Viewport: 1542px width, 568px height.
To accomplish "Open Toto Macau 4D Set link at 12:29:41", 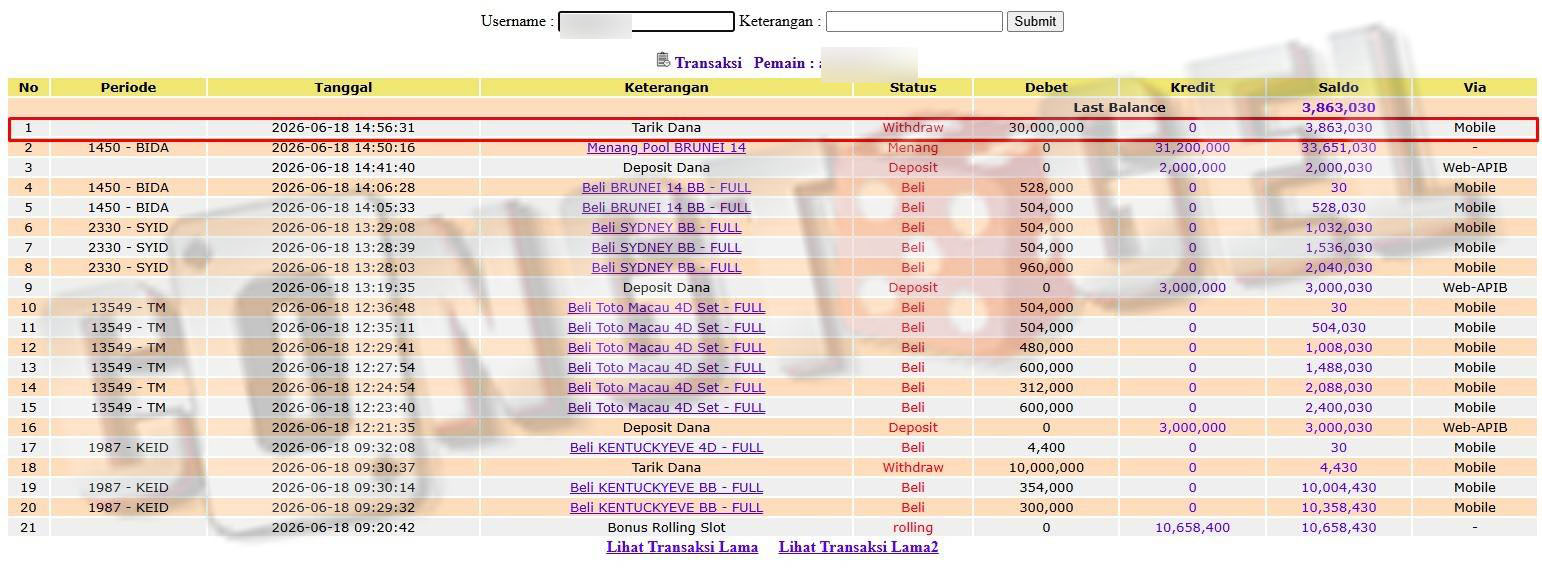I will coord(666,347).
